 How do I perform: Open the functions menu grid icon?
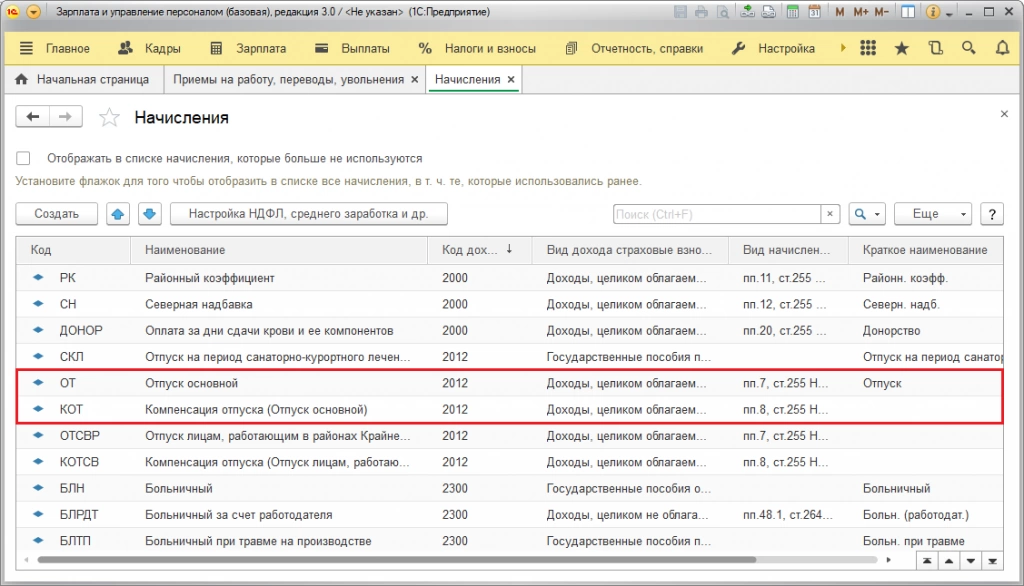(x=868, y=48)
